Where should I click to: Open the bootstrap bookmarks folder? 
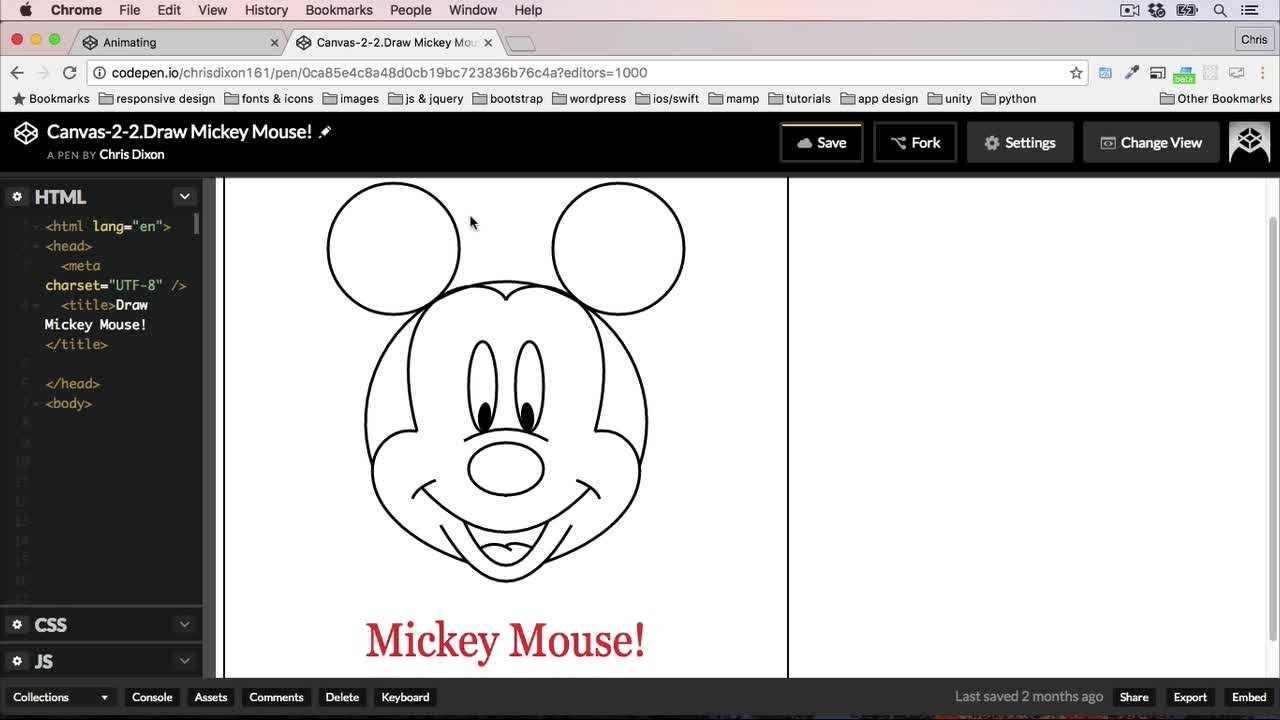tap(507, 99)
